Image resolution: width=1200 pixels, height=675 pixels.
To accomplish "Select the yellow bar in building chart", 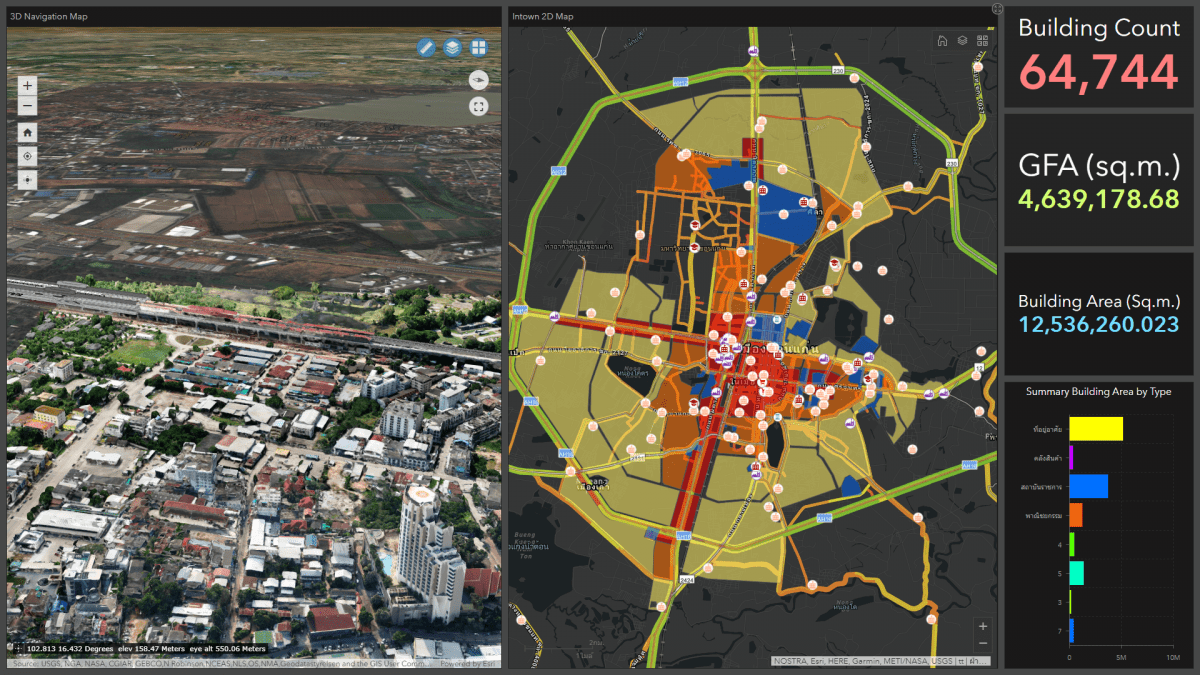I will tap(1096, 429).
